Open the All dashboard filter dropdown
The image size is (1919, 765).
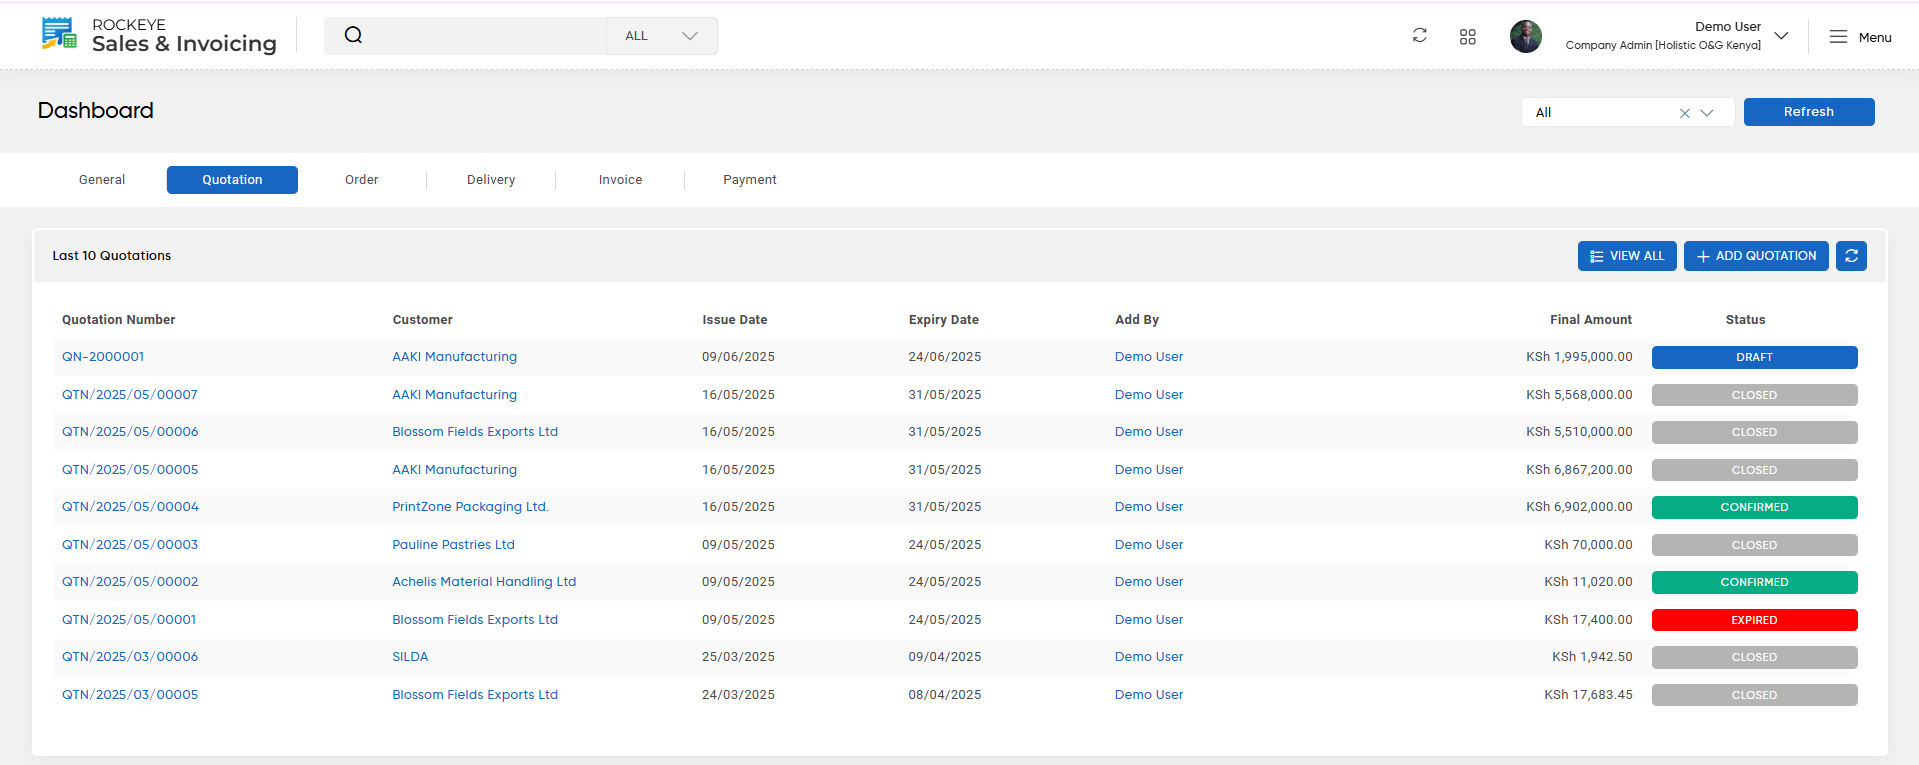tap(1707, 113)
